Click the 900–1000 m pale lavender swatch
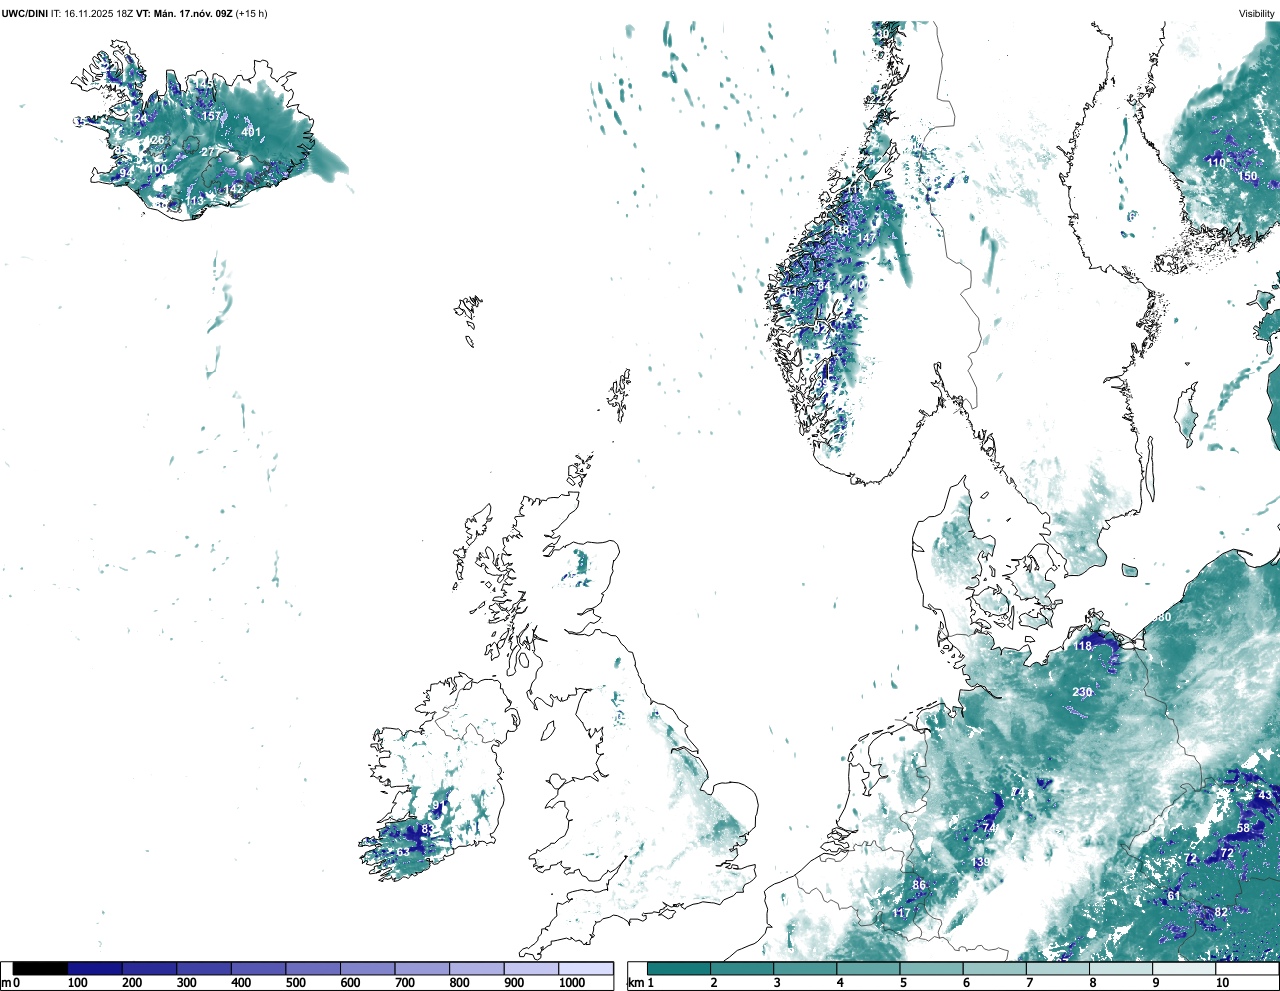The image size is (1280, 991). pos(531,968)
